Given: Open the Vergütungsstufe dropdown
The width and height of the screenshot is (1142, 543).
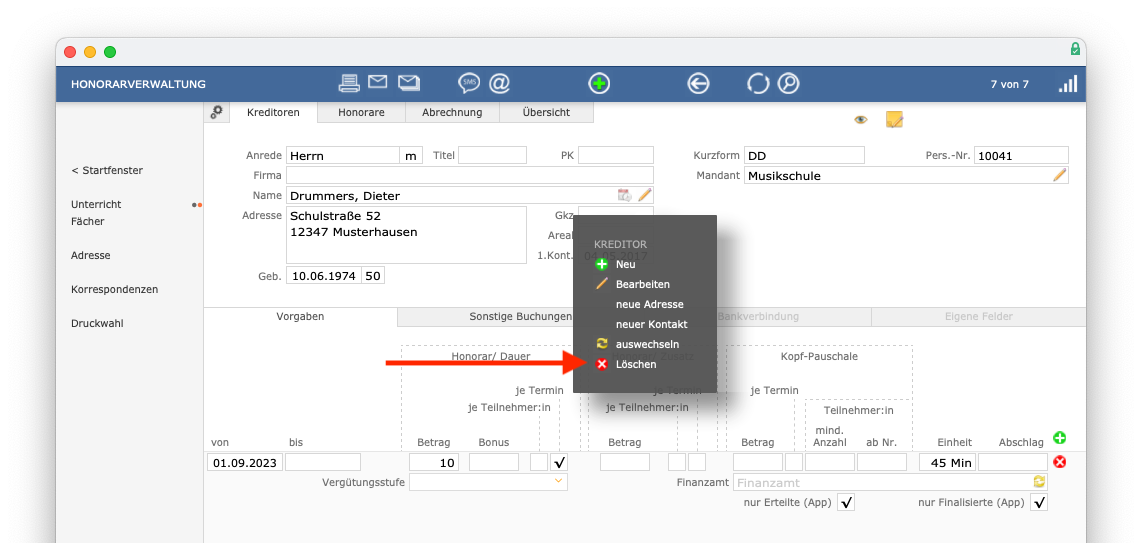Looking at the screenshot, I should click(489, 482).
